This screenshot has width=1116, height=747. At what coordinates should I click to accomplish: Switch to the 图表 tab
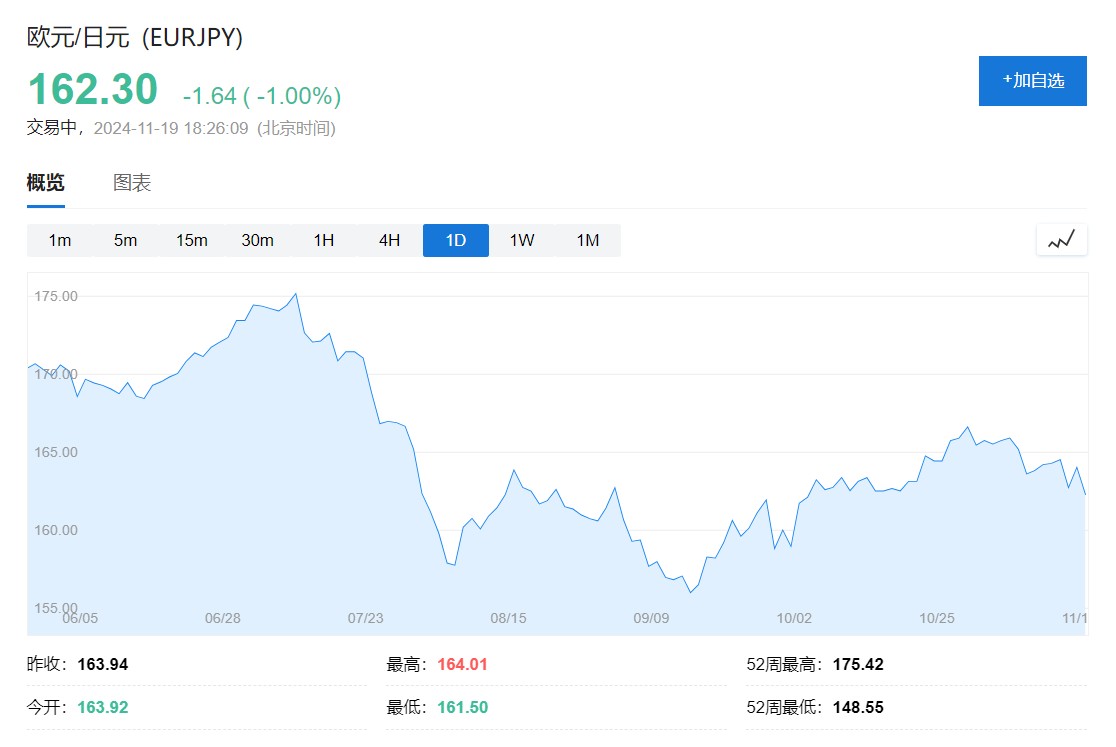tap(132, 183)
